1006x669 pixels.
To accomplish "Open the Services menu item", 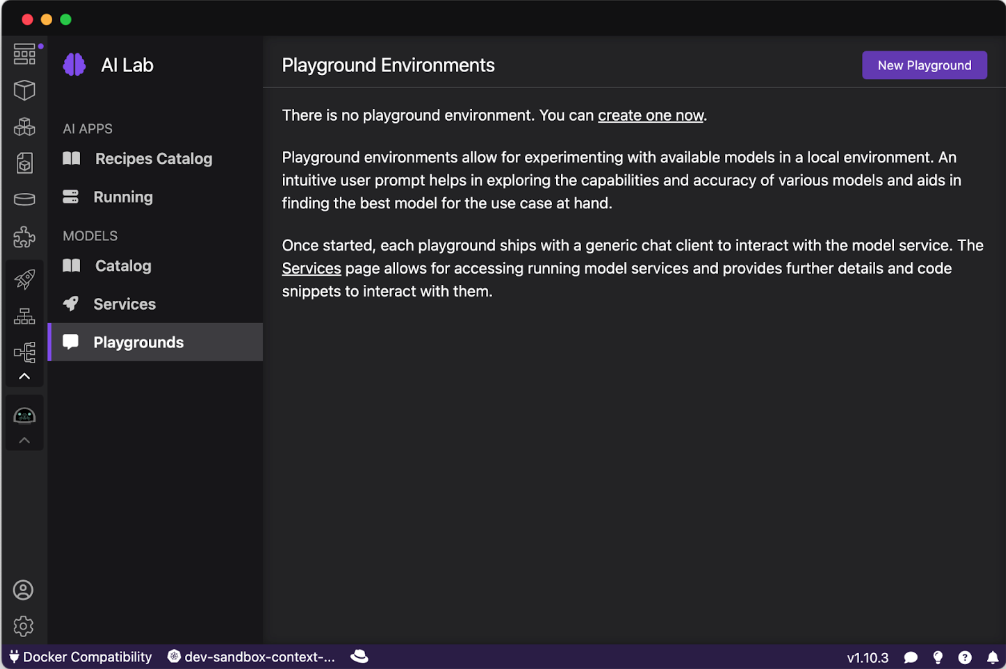I will [x=124, y=304].
